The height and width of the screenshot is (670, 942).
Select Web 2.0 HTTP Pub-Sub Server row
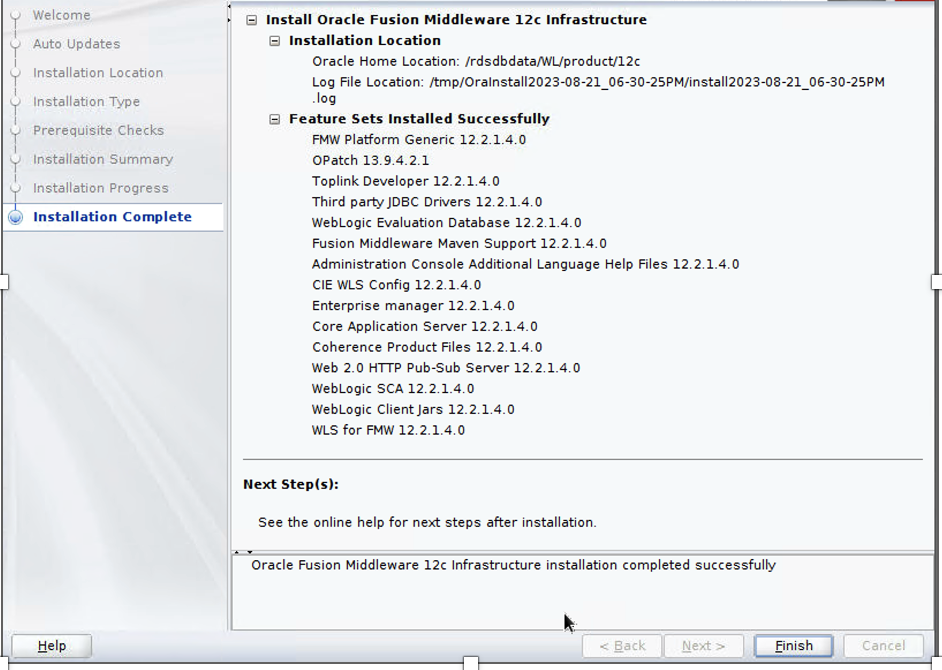(446, 368)
